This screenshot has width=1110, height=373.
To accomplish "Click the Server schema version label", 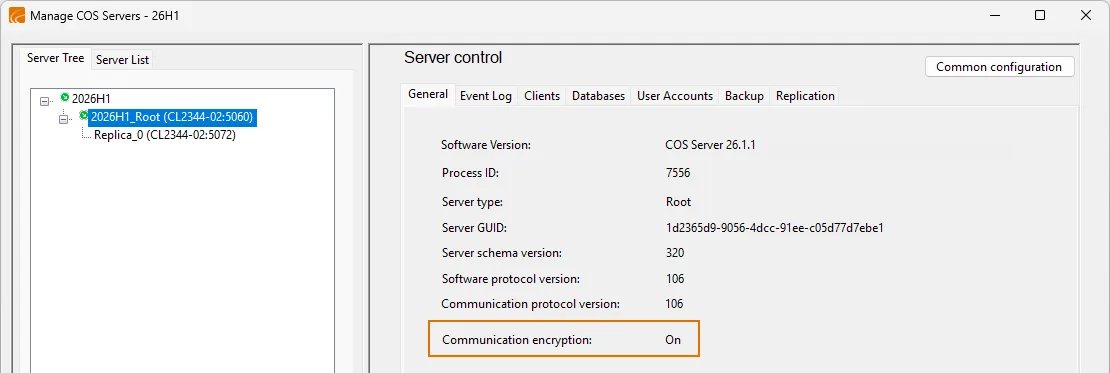I will click(x=502, y=253).
